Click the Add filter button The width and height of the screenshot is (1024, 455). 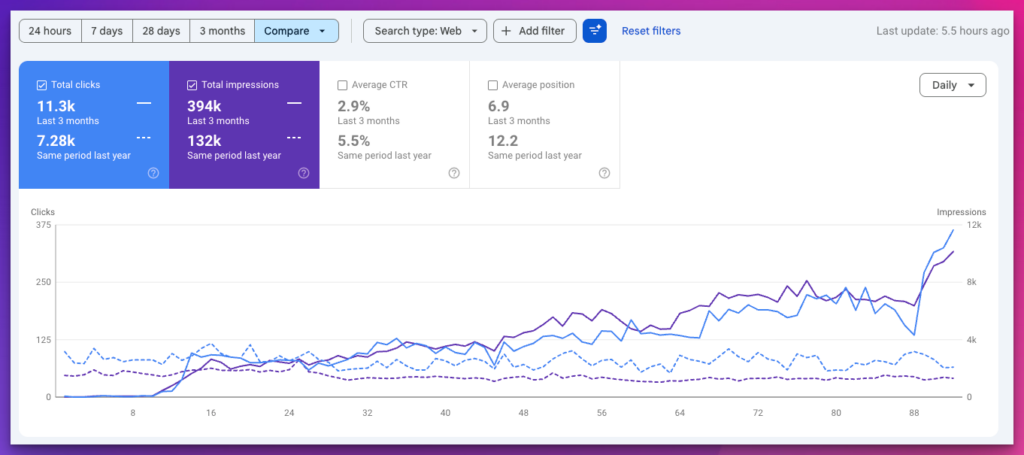(x=534, y=31)
